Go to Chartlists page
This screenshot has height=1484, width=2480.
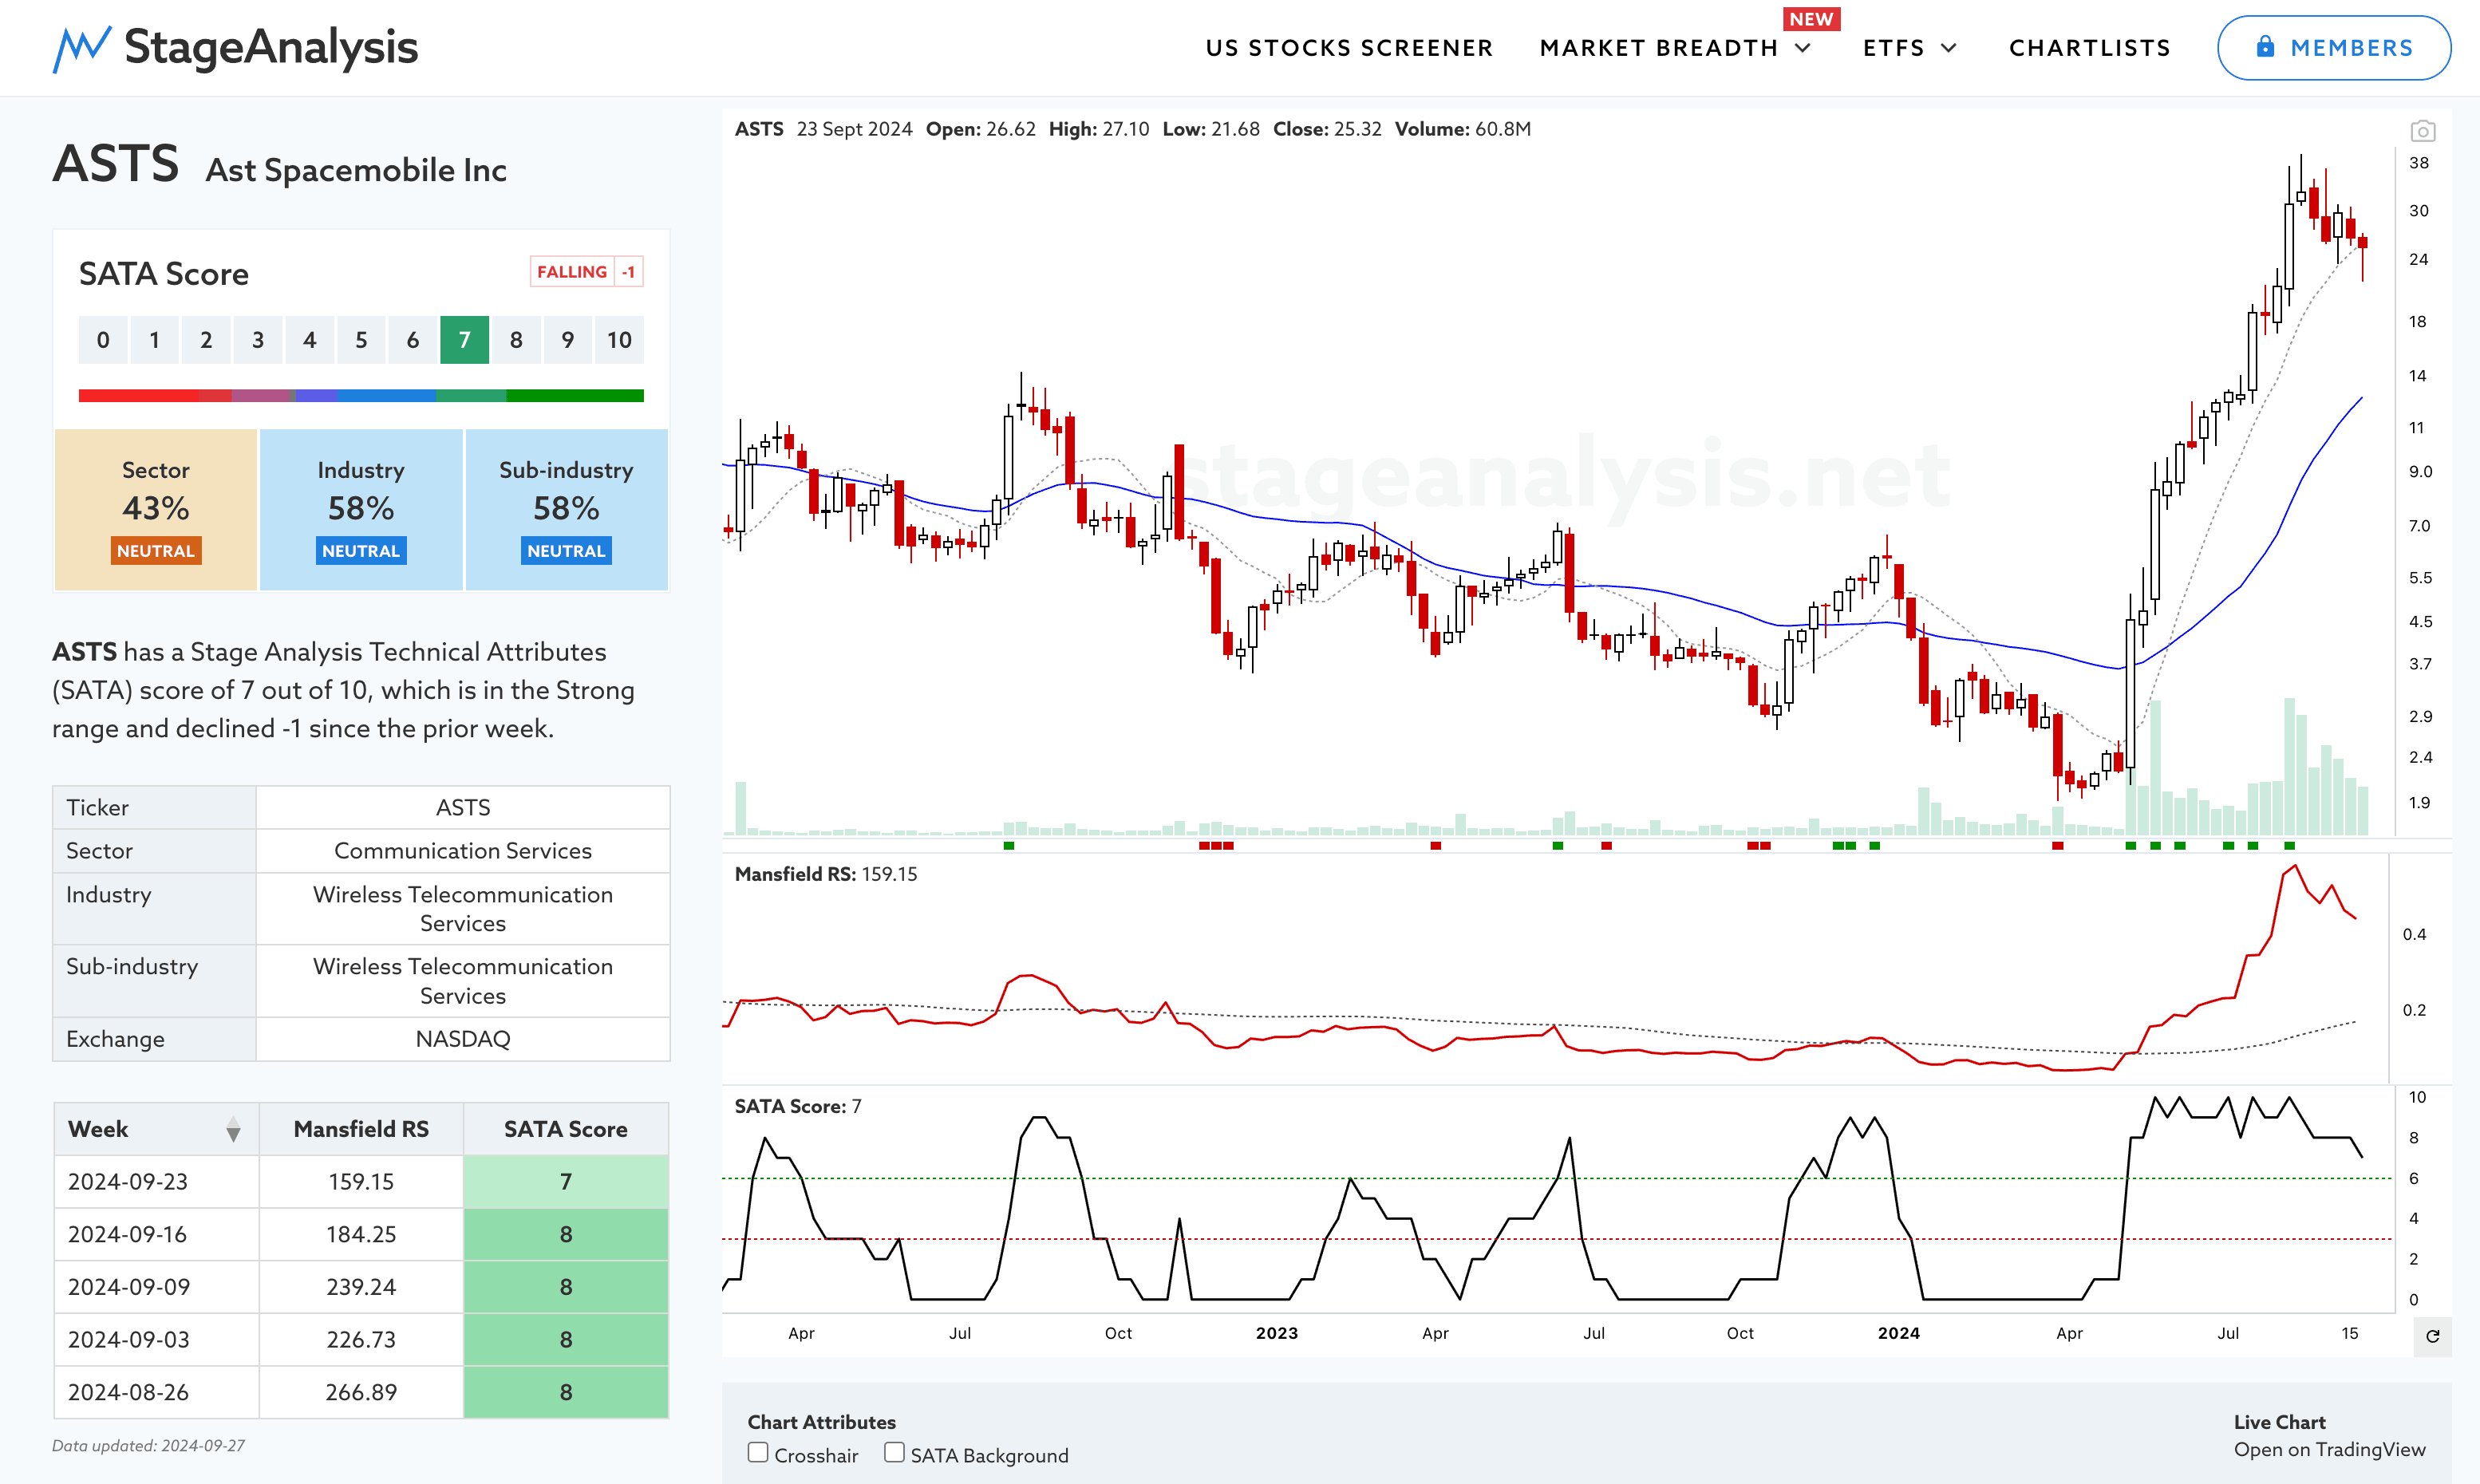[x=2090, y=48]
